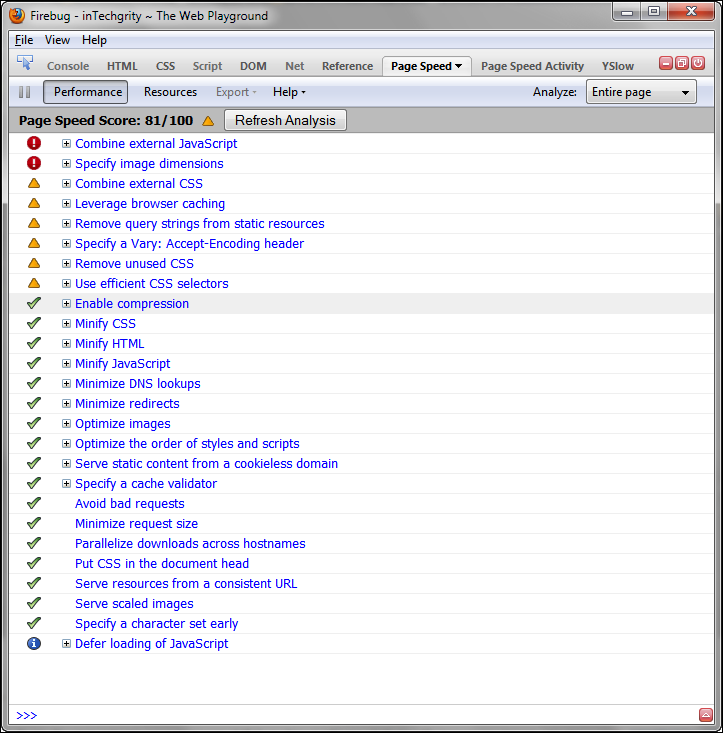Click green checkmark for Optimize images
Image resolution: width=723 pixels, height=733 pixels.
tap(34, 423)
